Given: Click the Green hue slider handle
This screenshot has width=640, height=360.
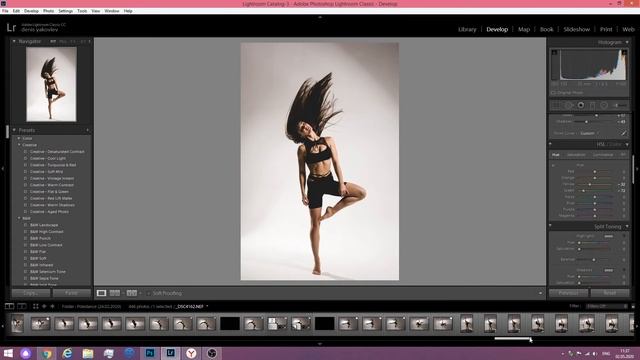Looking at the screenshot, I should pos(583,191).
